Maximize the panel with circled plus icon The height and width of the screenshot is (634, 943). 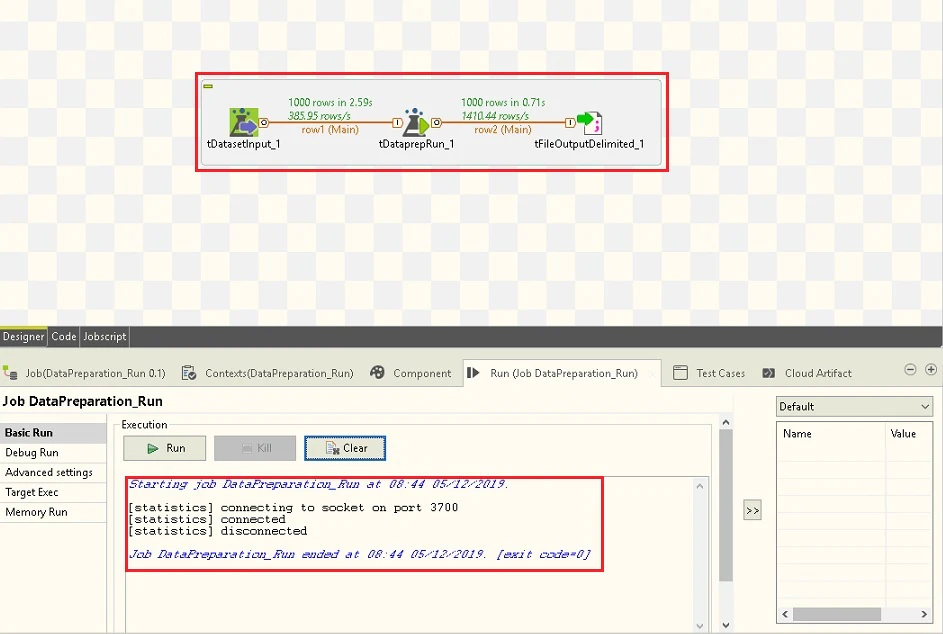tap(931, 369)
